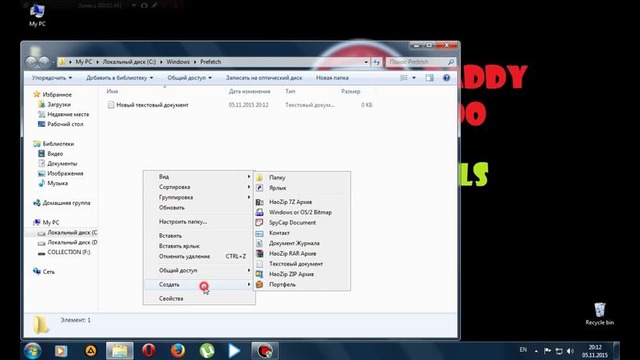The width and height of the screenshot is (640, 360).
Task: Click Обновить in the context menu
Action: pyautogui.click(x=199, y=207)
